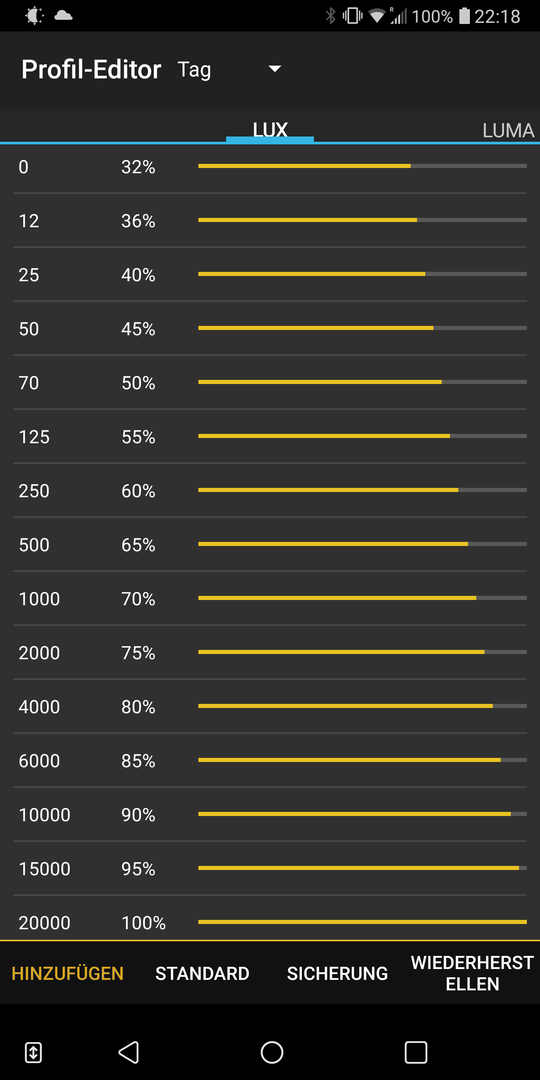This screenshot has width=540, height=1080.
Task: Adjust the brightness slider for 0 lux
Action: pos(362,166)
